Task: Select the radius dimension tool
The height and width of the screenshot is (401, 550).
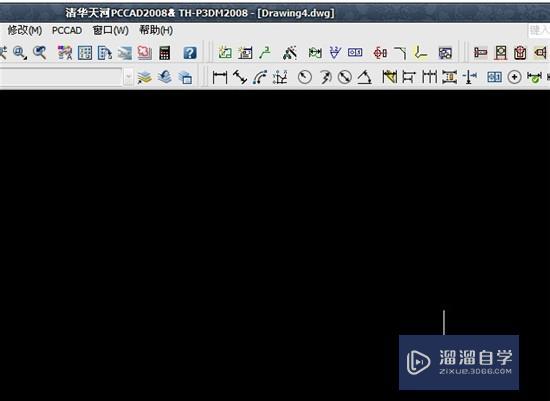Action: point(304,77)
